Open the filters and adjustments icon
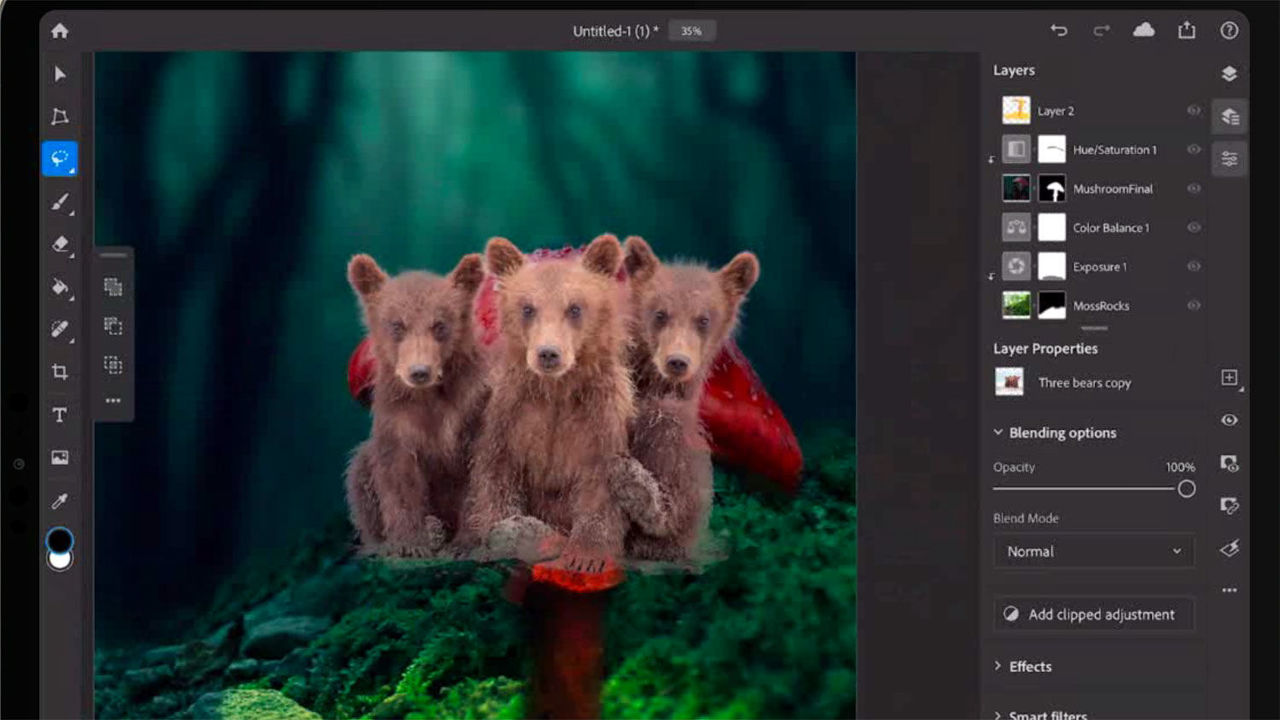 pyautogui.click(x=1230, y=548)
